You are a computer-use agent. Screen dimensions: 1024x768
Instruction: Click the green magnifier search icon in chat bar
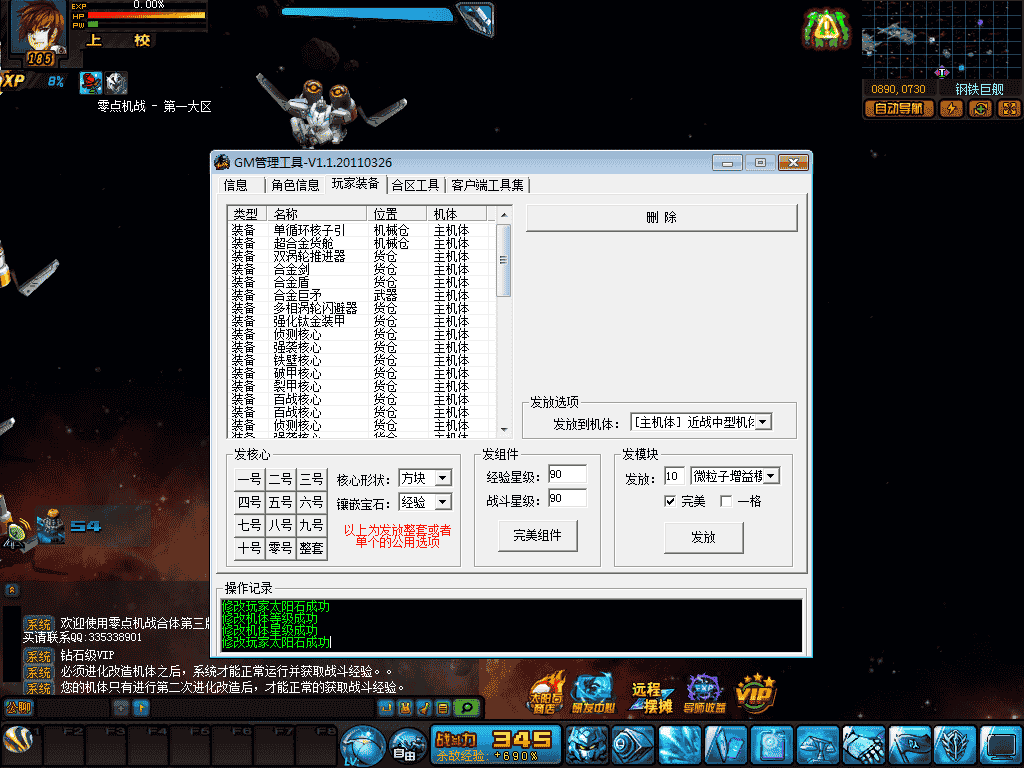point(468,707)
